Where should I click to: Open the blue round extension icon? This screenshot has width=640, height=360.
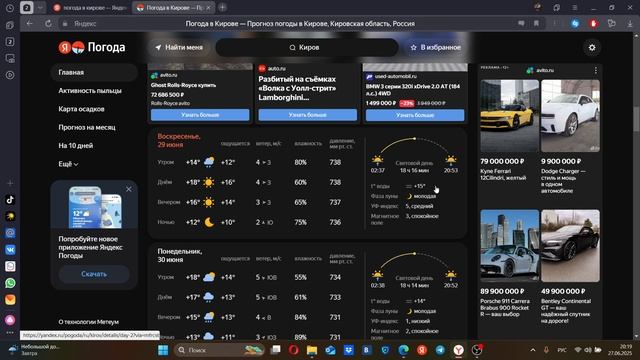pos(575,24)
